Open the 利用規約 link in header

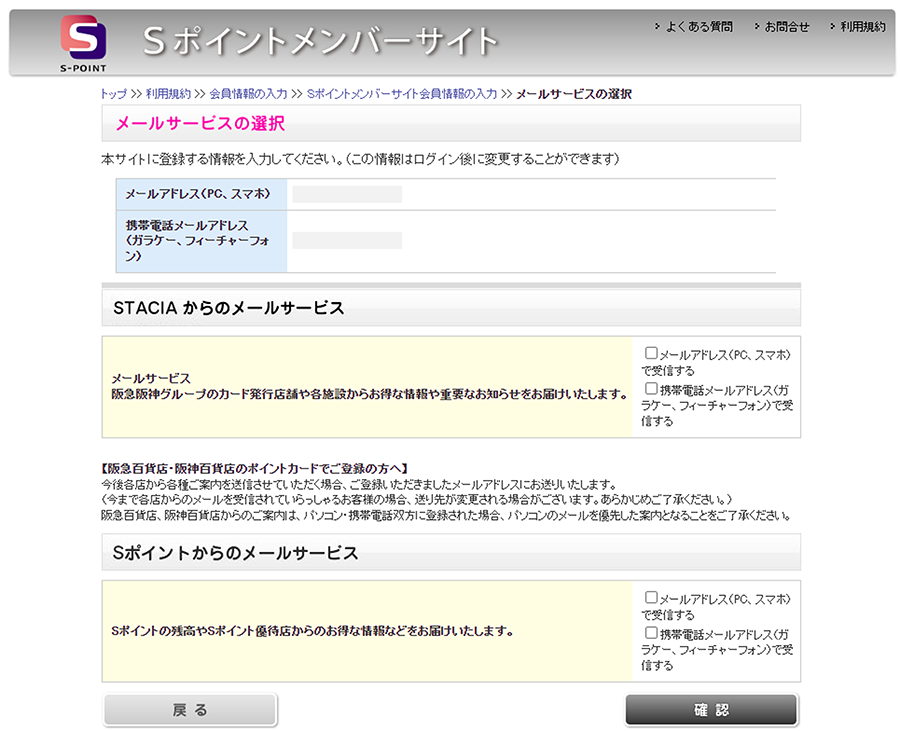pos(863,26)
